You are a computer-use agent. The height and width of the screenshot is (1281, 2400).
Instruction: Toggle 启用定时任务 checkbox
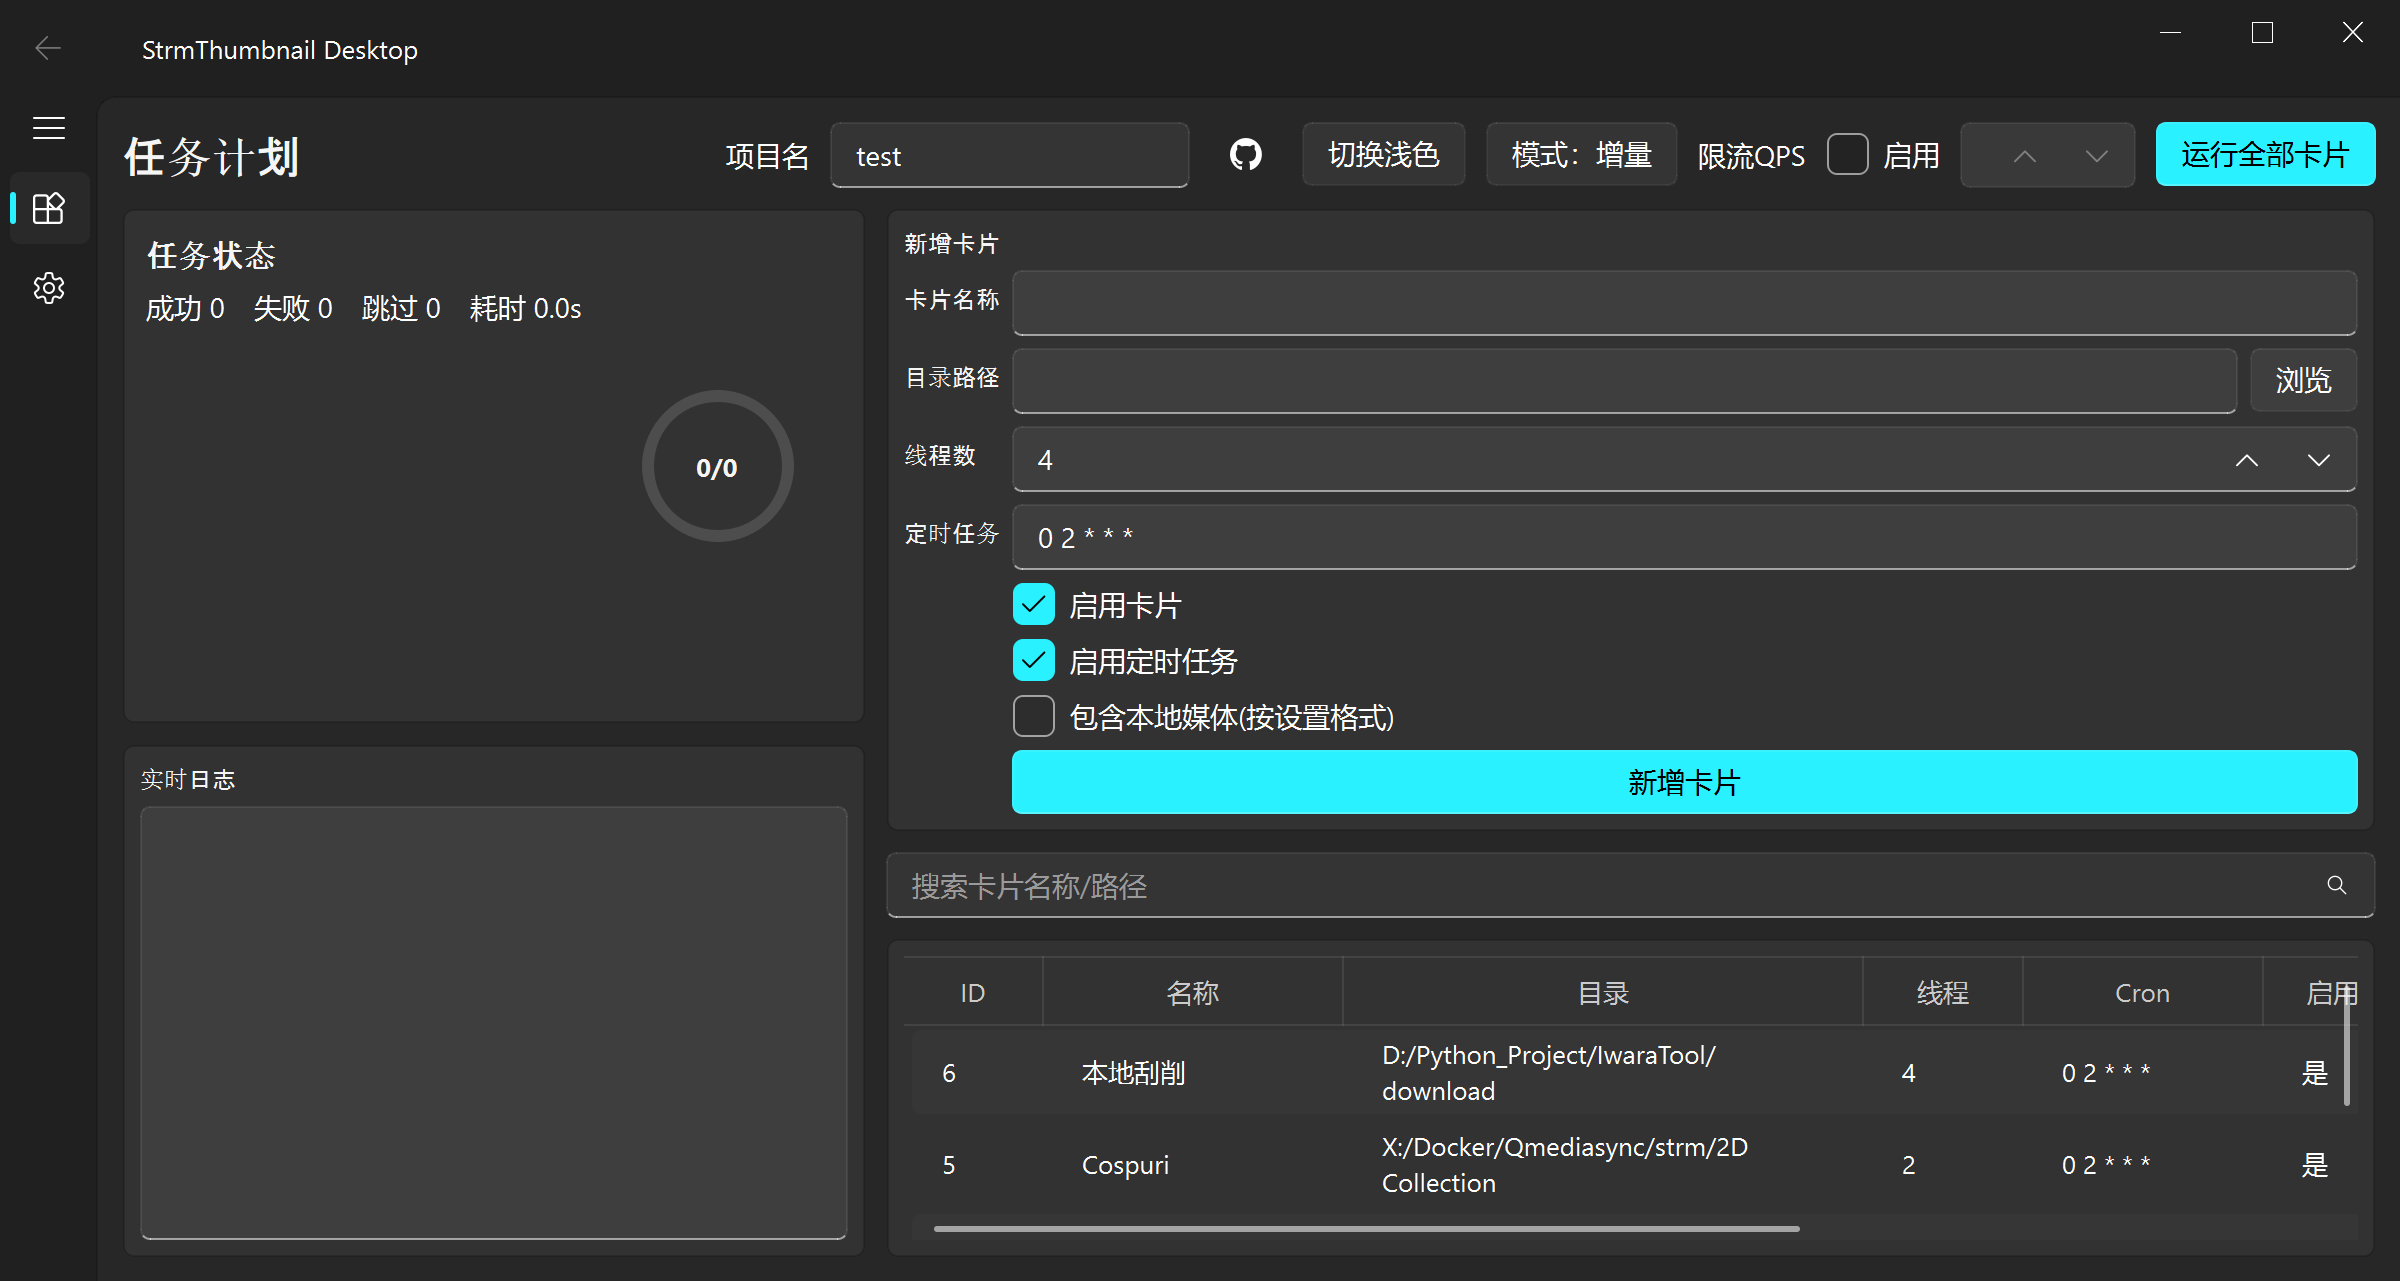coord(1033,661)
